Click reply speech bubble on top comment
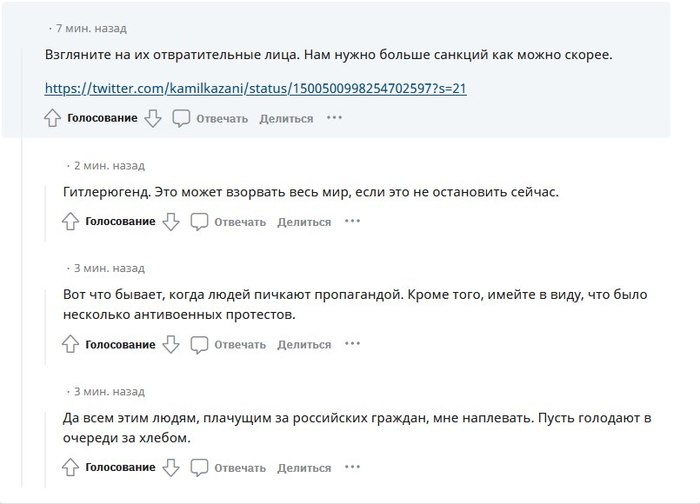 coord(181,118)
